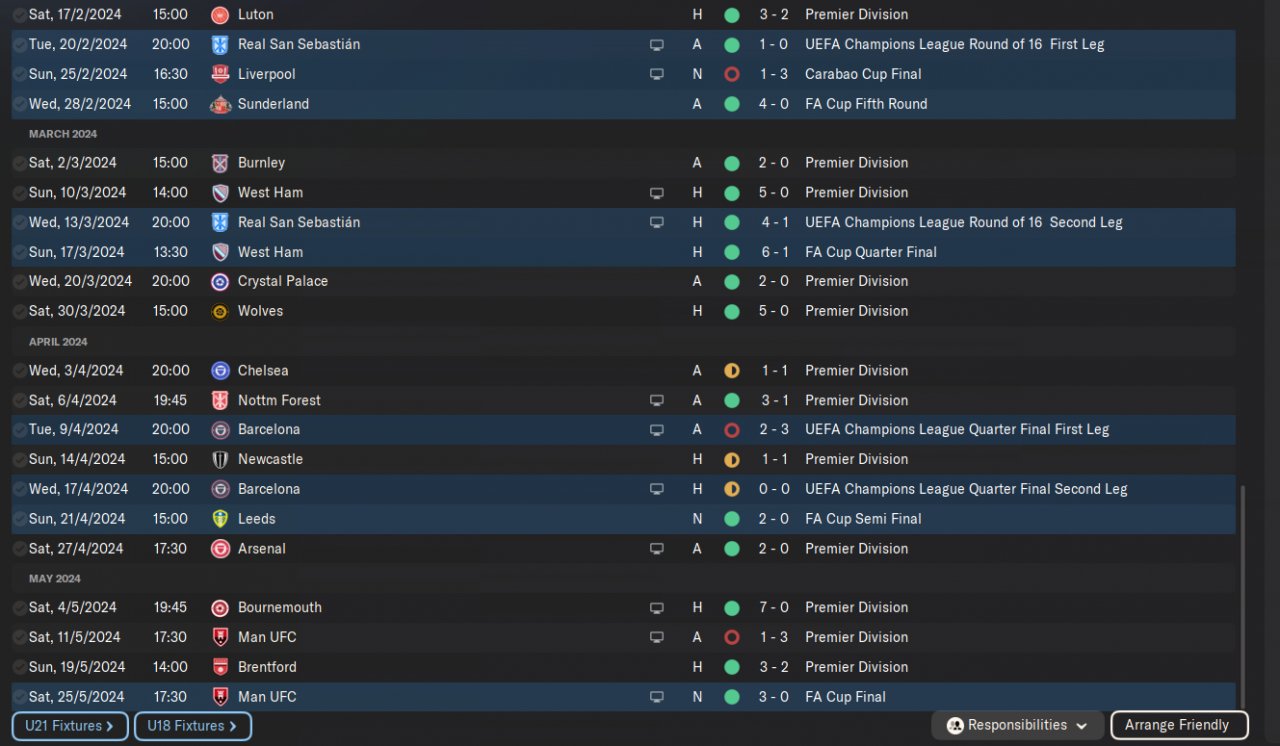The image size is (1280, 746).
Task: Click the checkmark beside Sat 2/3/2024 Burnley match
Action: point(19,163)
